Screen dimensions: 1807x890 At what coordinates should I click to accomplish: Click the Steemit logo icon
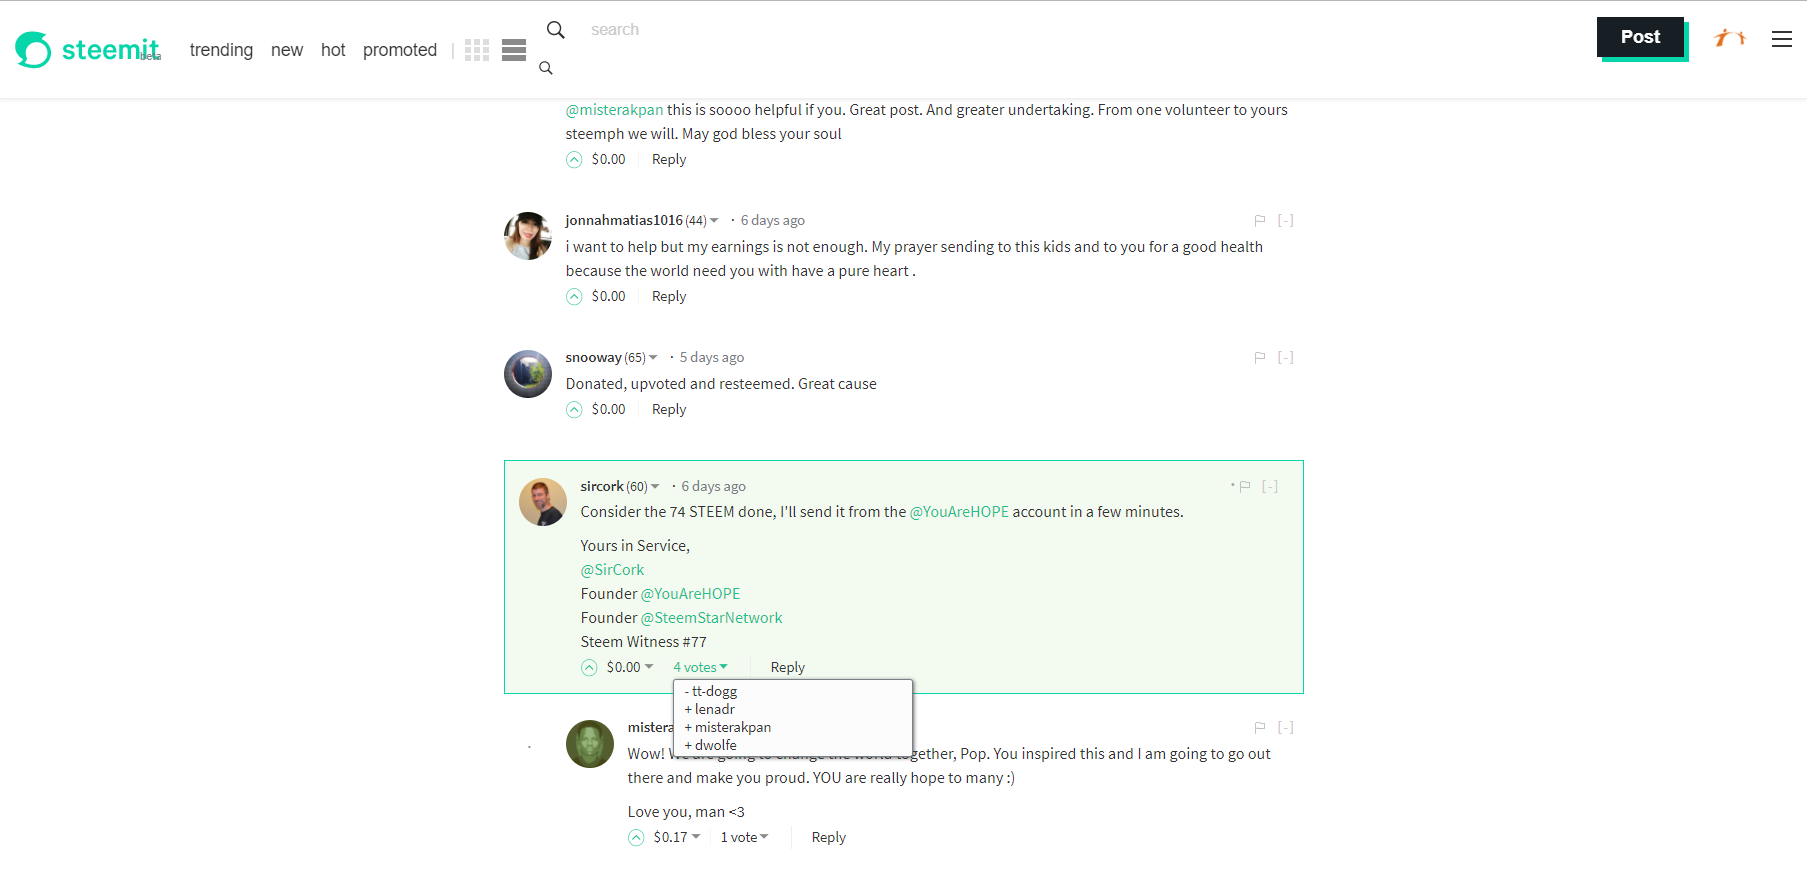click(33, 50)
